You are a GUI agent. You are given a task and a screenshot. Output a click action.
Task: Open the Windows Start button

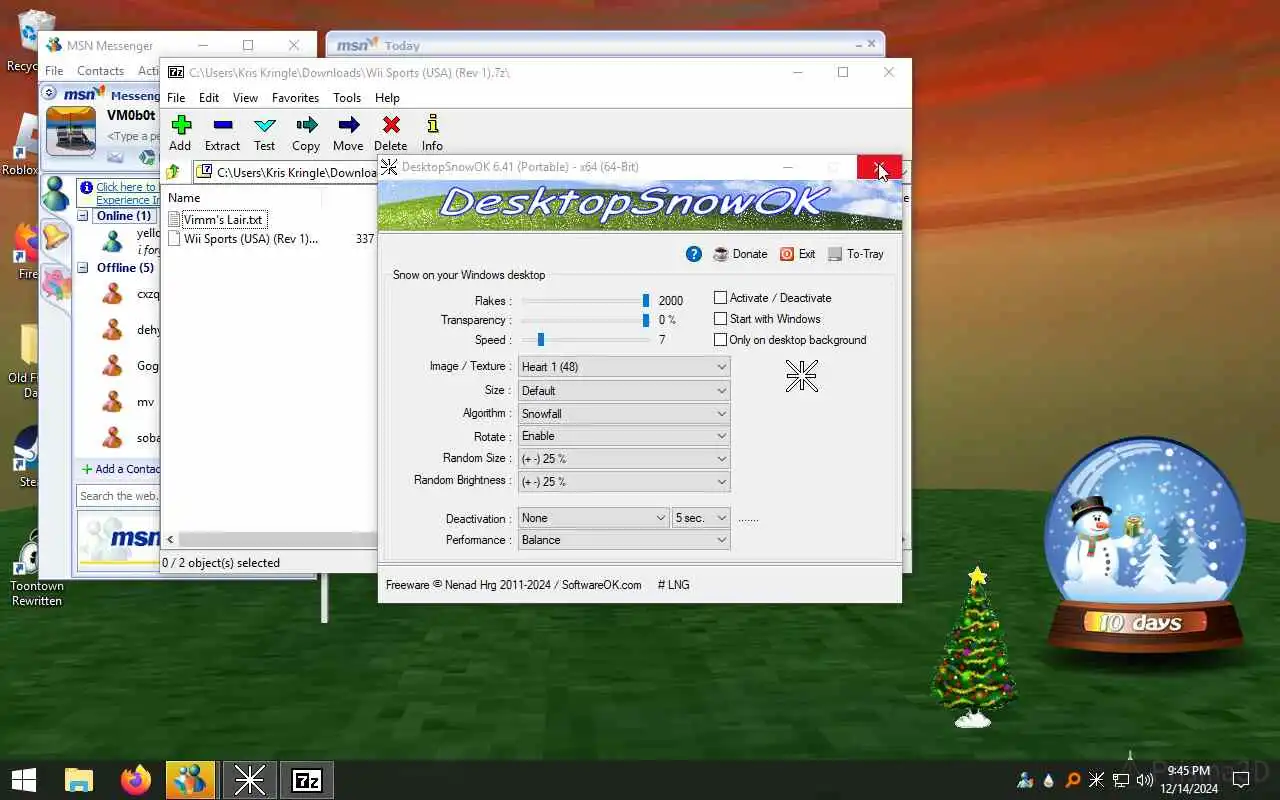[24, 780]
